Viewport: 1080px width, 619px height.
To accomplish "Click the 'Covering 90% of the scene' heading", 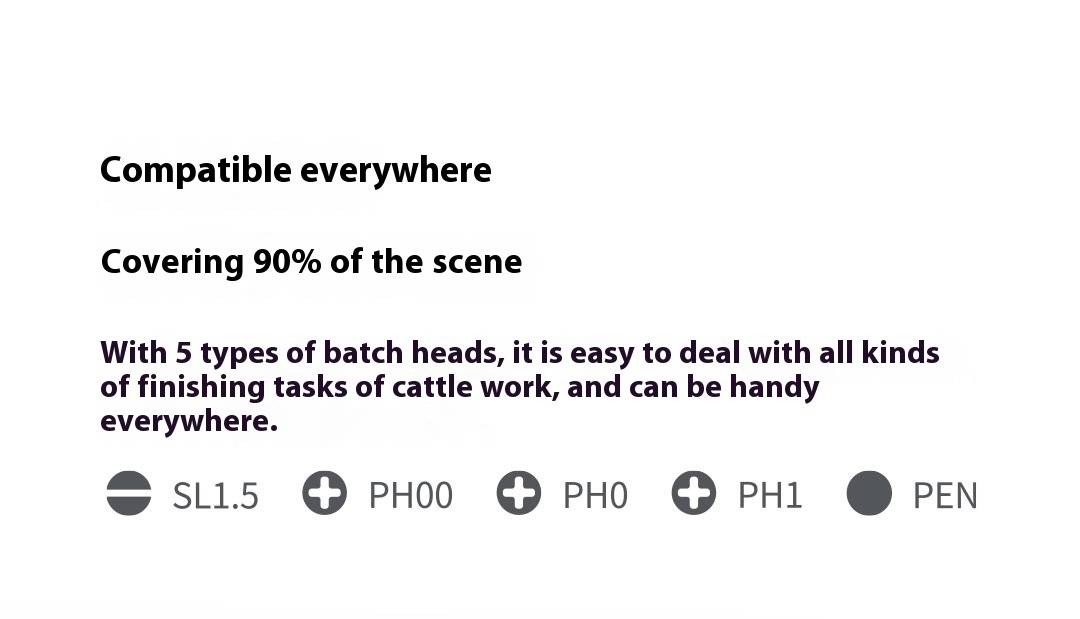I will (311, 262).
